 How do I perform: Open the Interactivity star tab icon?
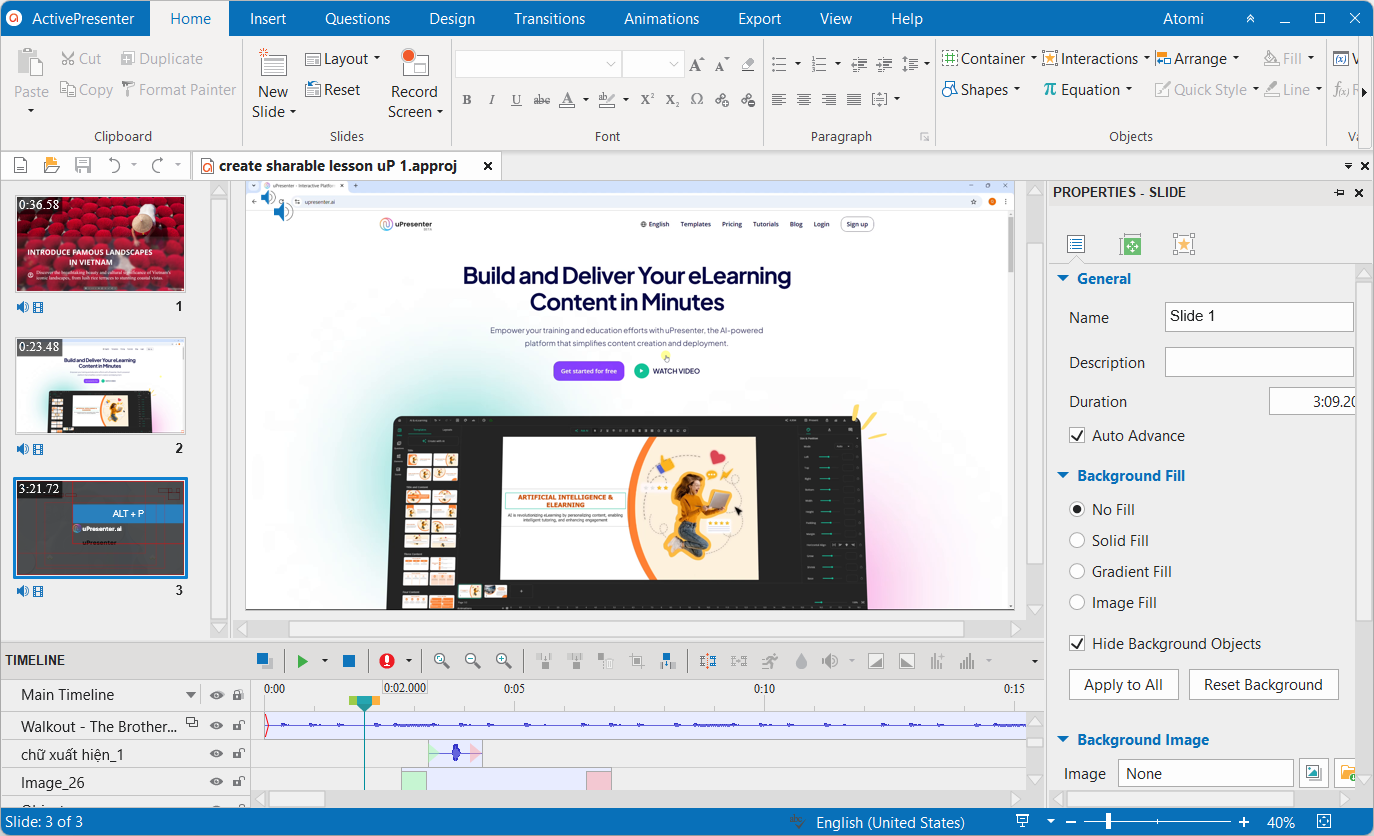coord(1184,244)
